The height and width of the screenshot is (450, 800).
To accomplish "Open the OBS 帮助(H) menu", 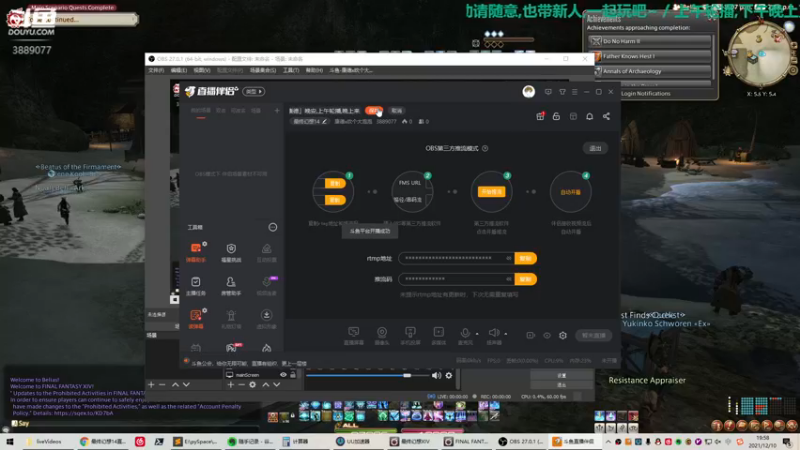I will click(314, 70).
